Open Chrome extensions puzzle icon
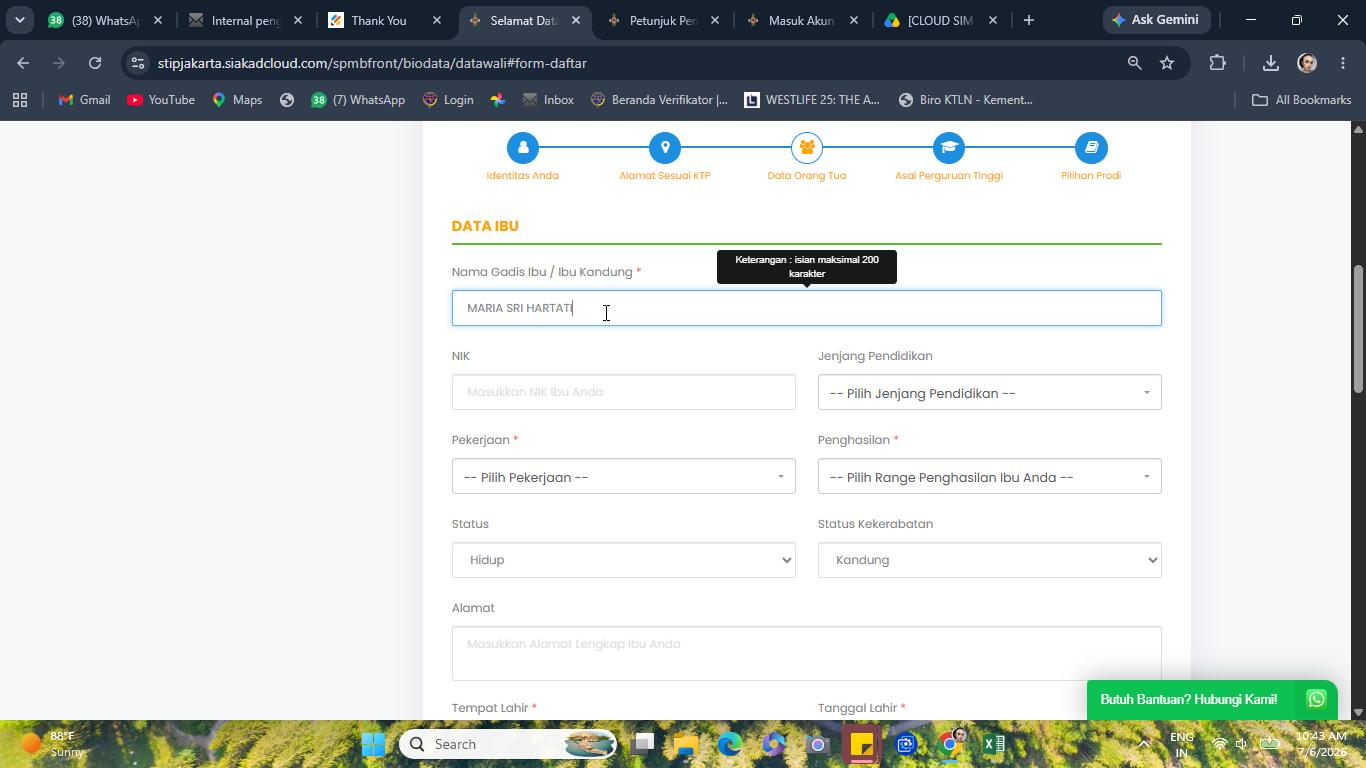This screenshot has width=1366, height=768. coord(1217,63)
